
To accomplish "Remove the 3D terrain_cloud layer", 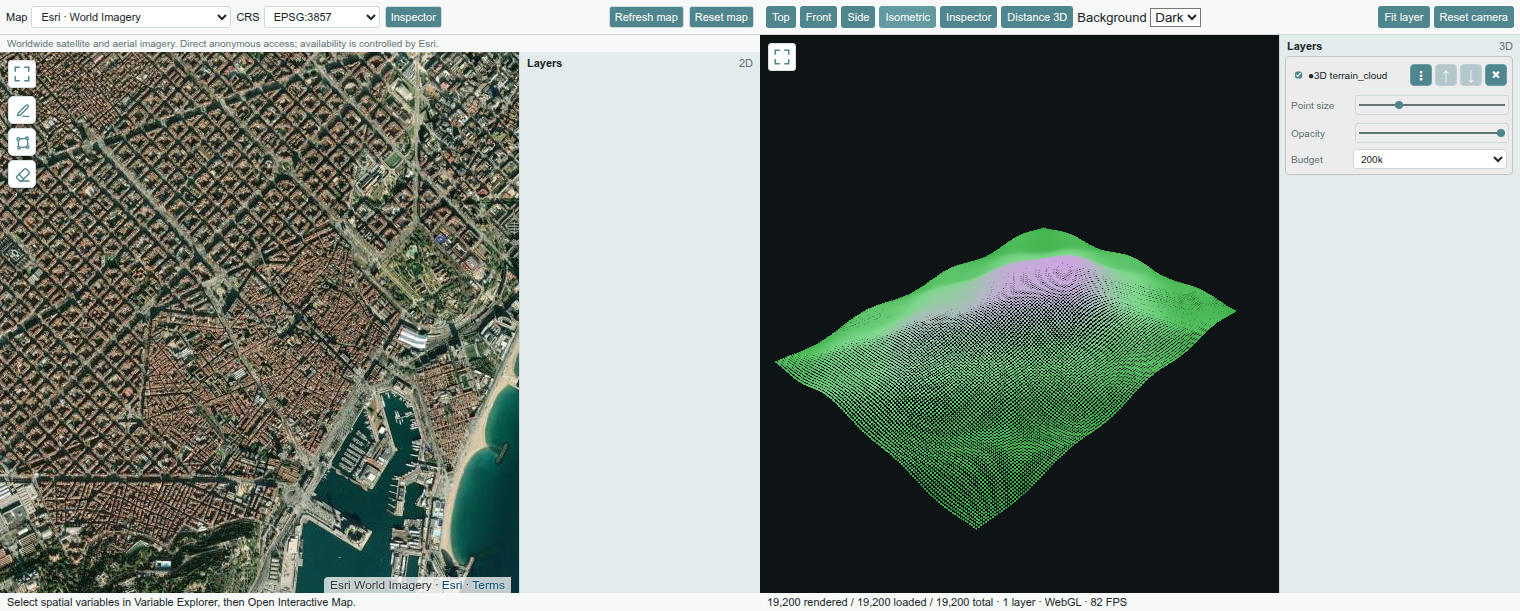I will [1496, 75].
